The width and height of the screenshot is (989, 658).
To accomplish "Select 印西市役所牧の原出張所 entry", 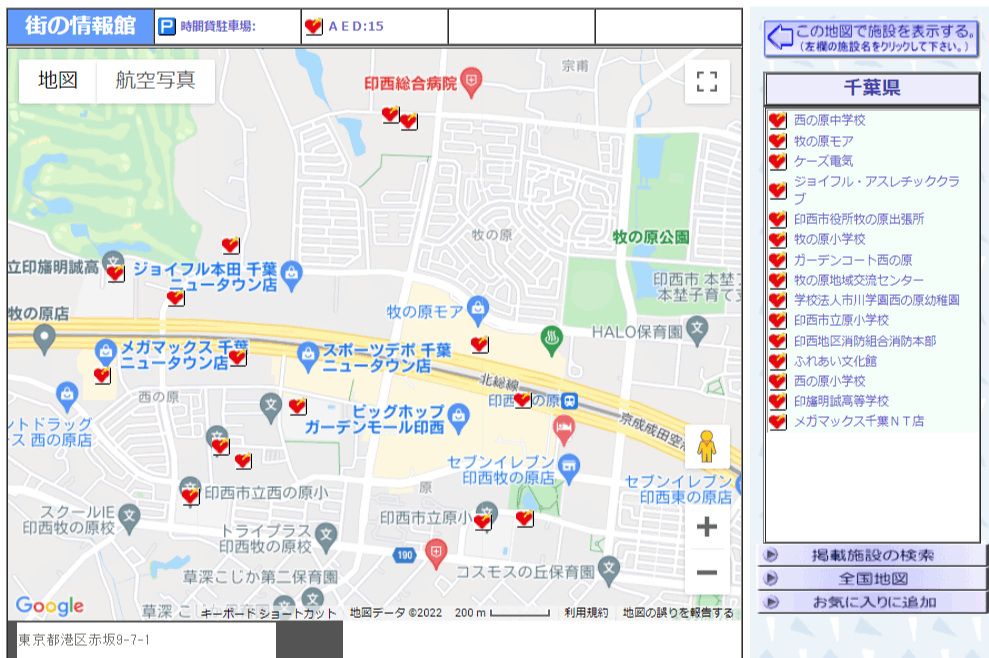I will click(858, 219).
